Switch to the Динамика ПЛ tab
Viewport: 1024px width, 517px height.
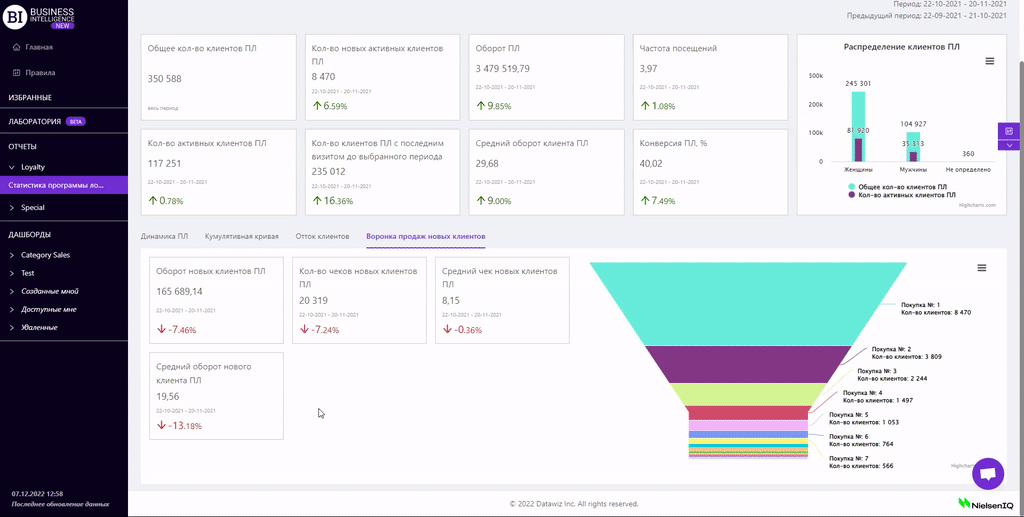164,236
